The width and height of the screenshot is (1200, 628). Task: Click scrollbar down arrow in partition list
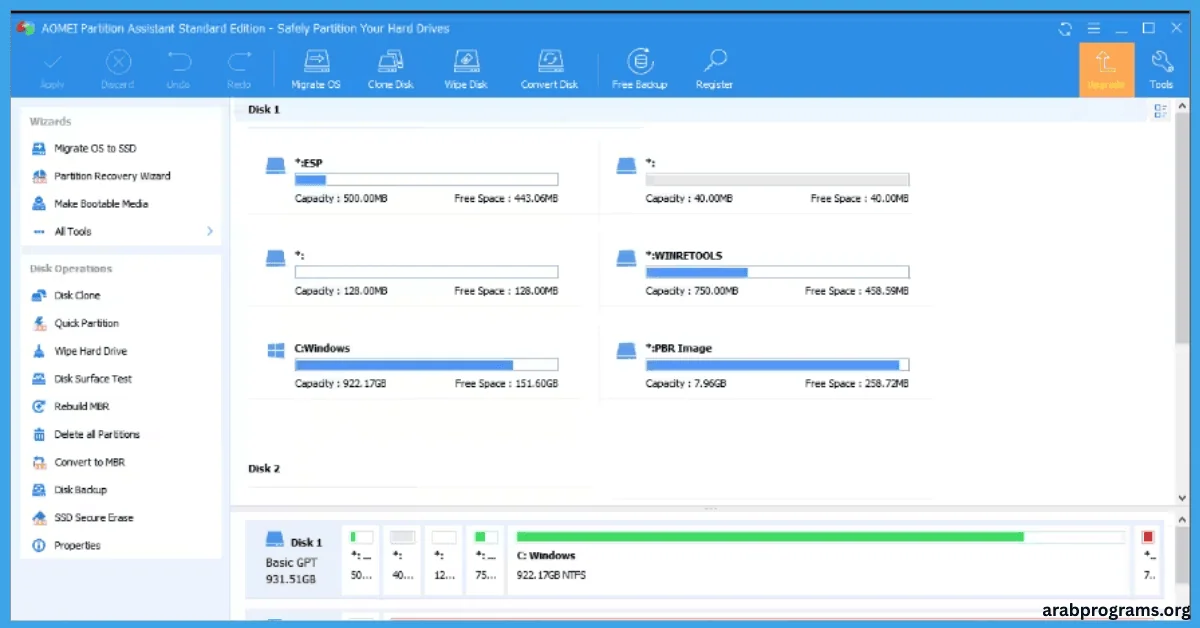1184,496
